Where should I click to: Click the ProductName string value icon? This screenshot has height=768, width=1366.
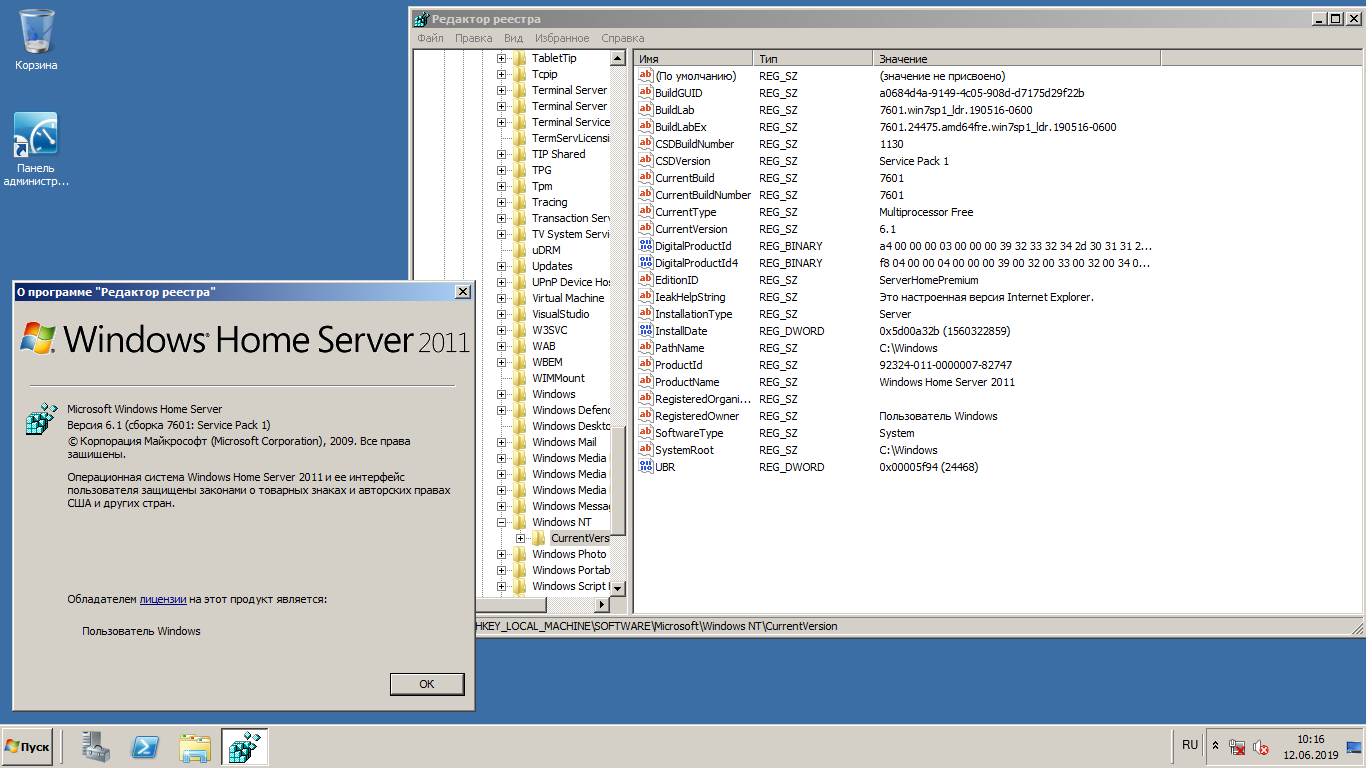tap(645, 382)
